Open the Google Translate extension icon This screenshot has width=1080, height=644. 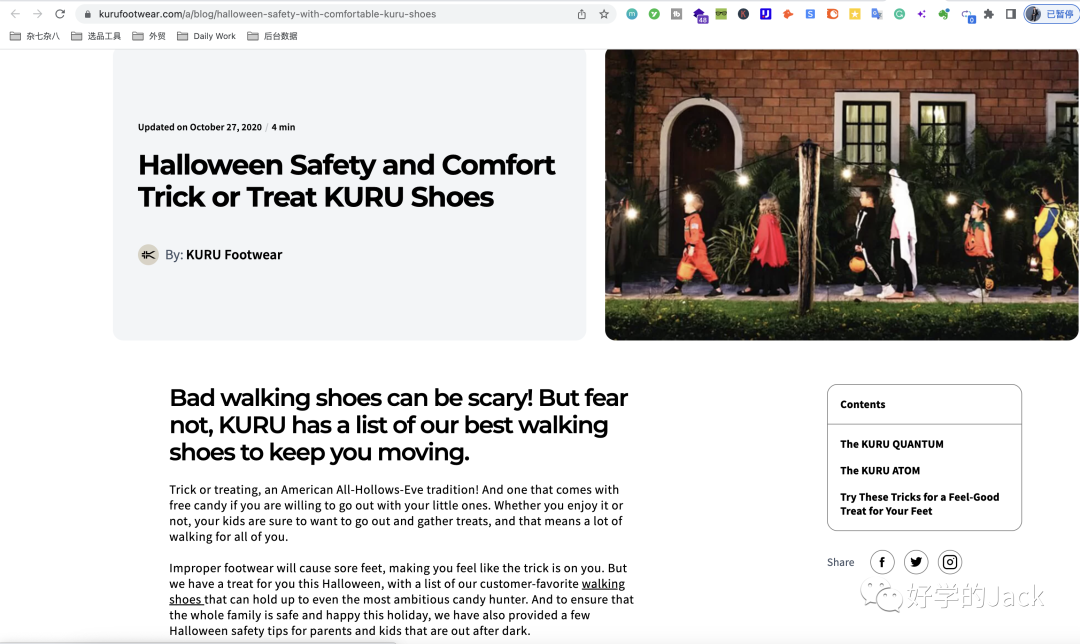pyautogui.click(x=877, y=14)
